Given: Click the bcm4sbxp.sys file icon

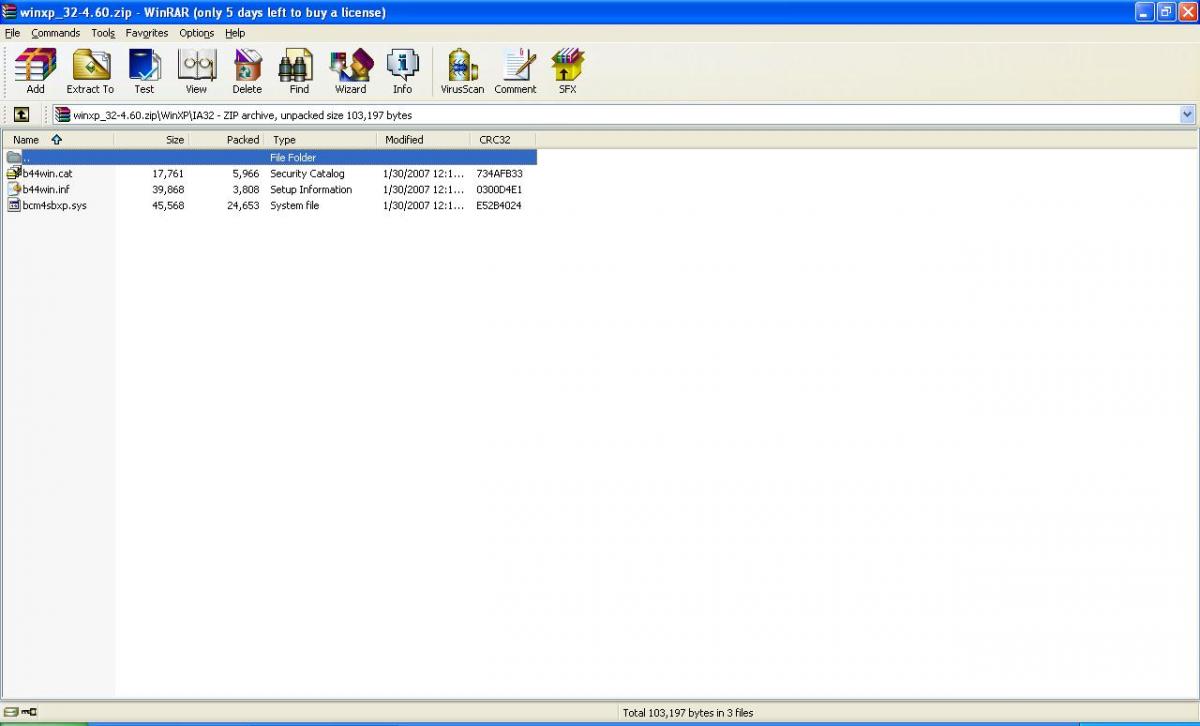Looking at the screenshot, I should click(x=13, y=205).
